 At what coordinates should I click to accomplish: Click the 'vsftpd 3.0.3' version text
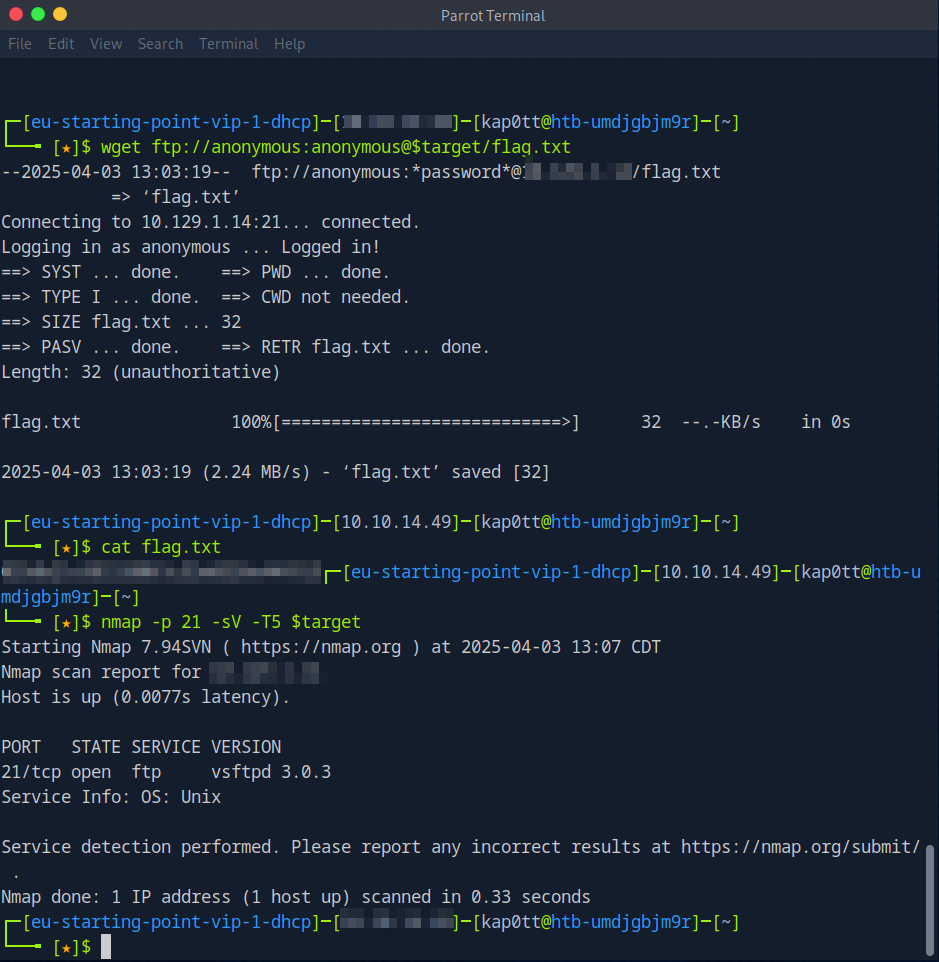[271, 772]
